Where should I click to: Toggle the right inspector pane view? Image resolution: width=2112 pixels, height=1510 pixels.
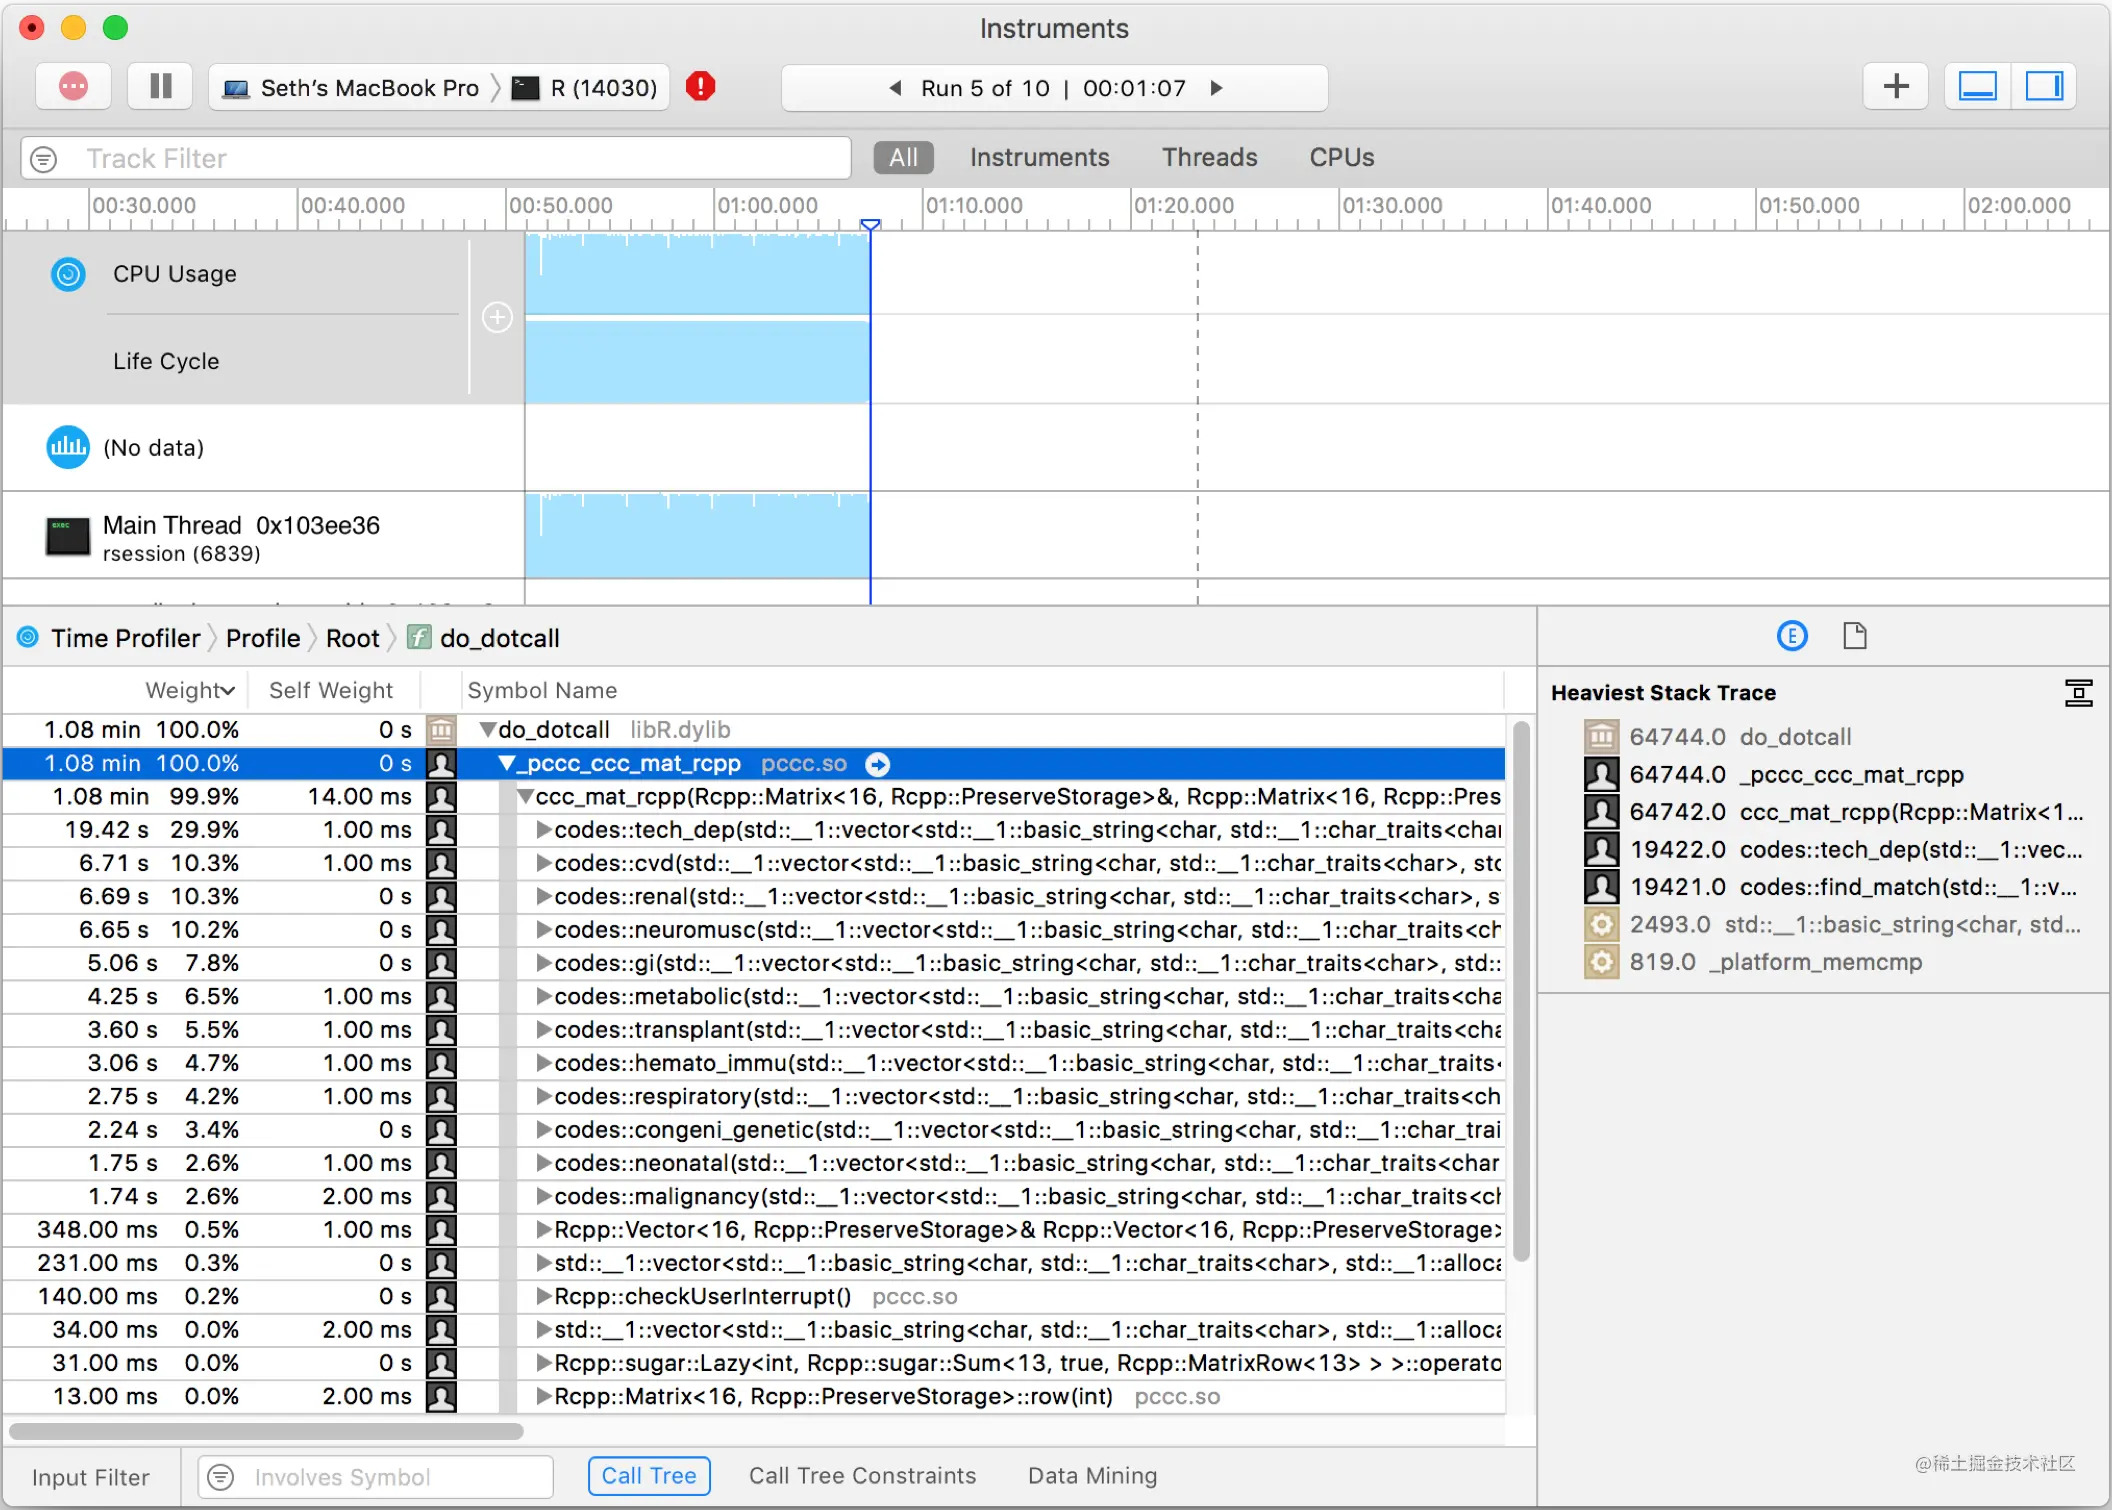(2043, 87)
